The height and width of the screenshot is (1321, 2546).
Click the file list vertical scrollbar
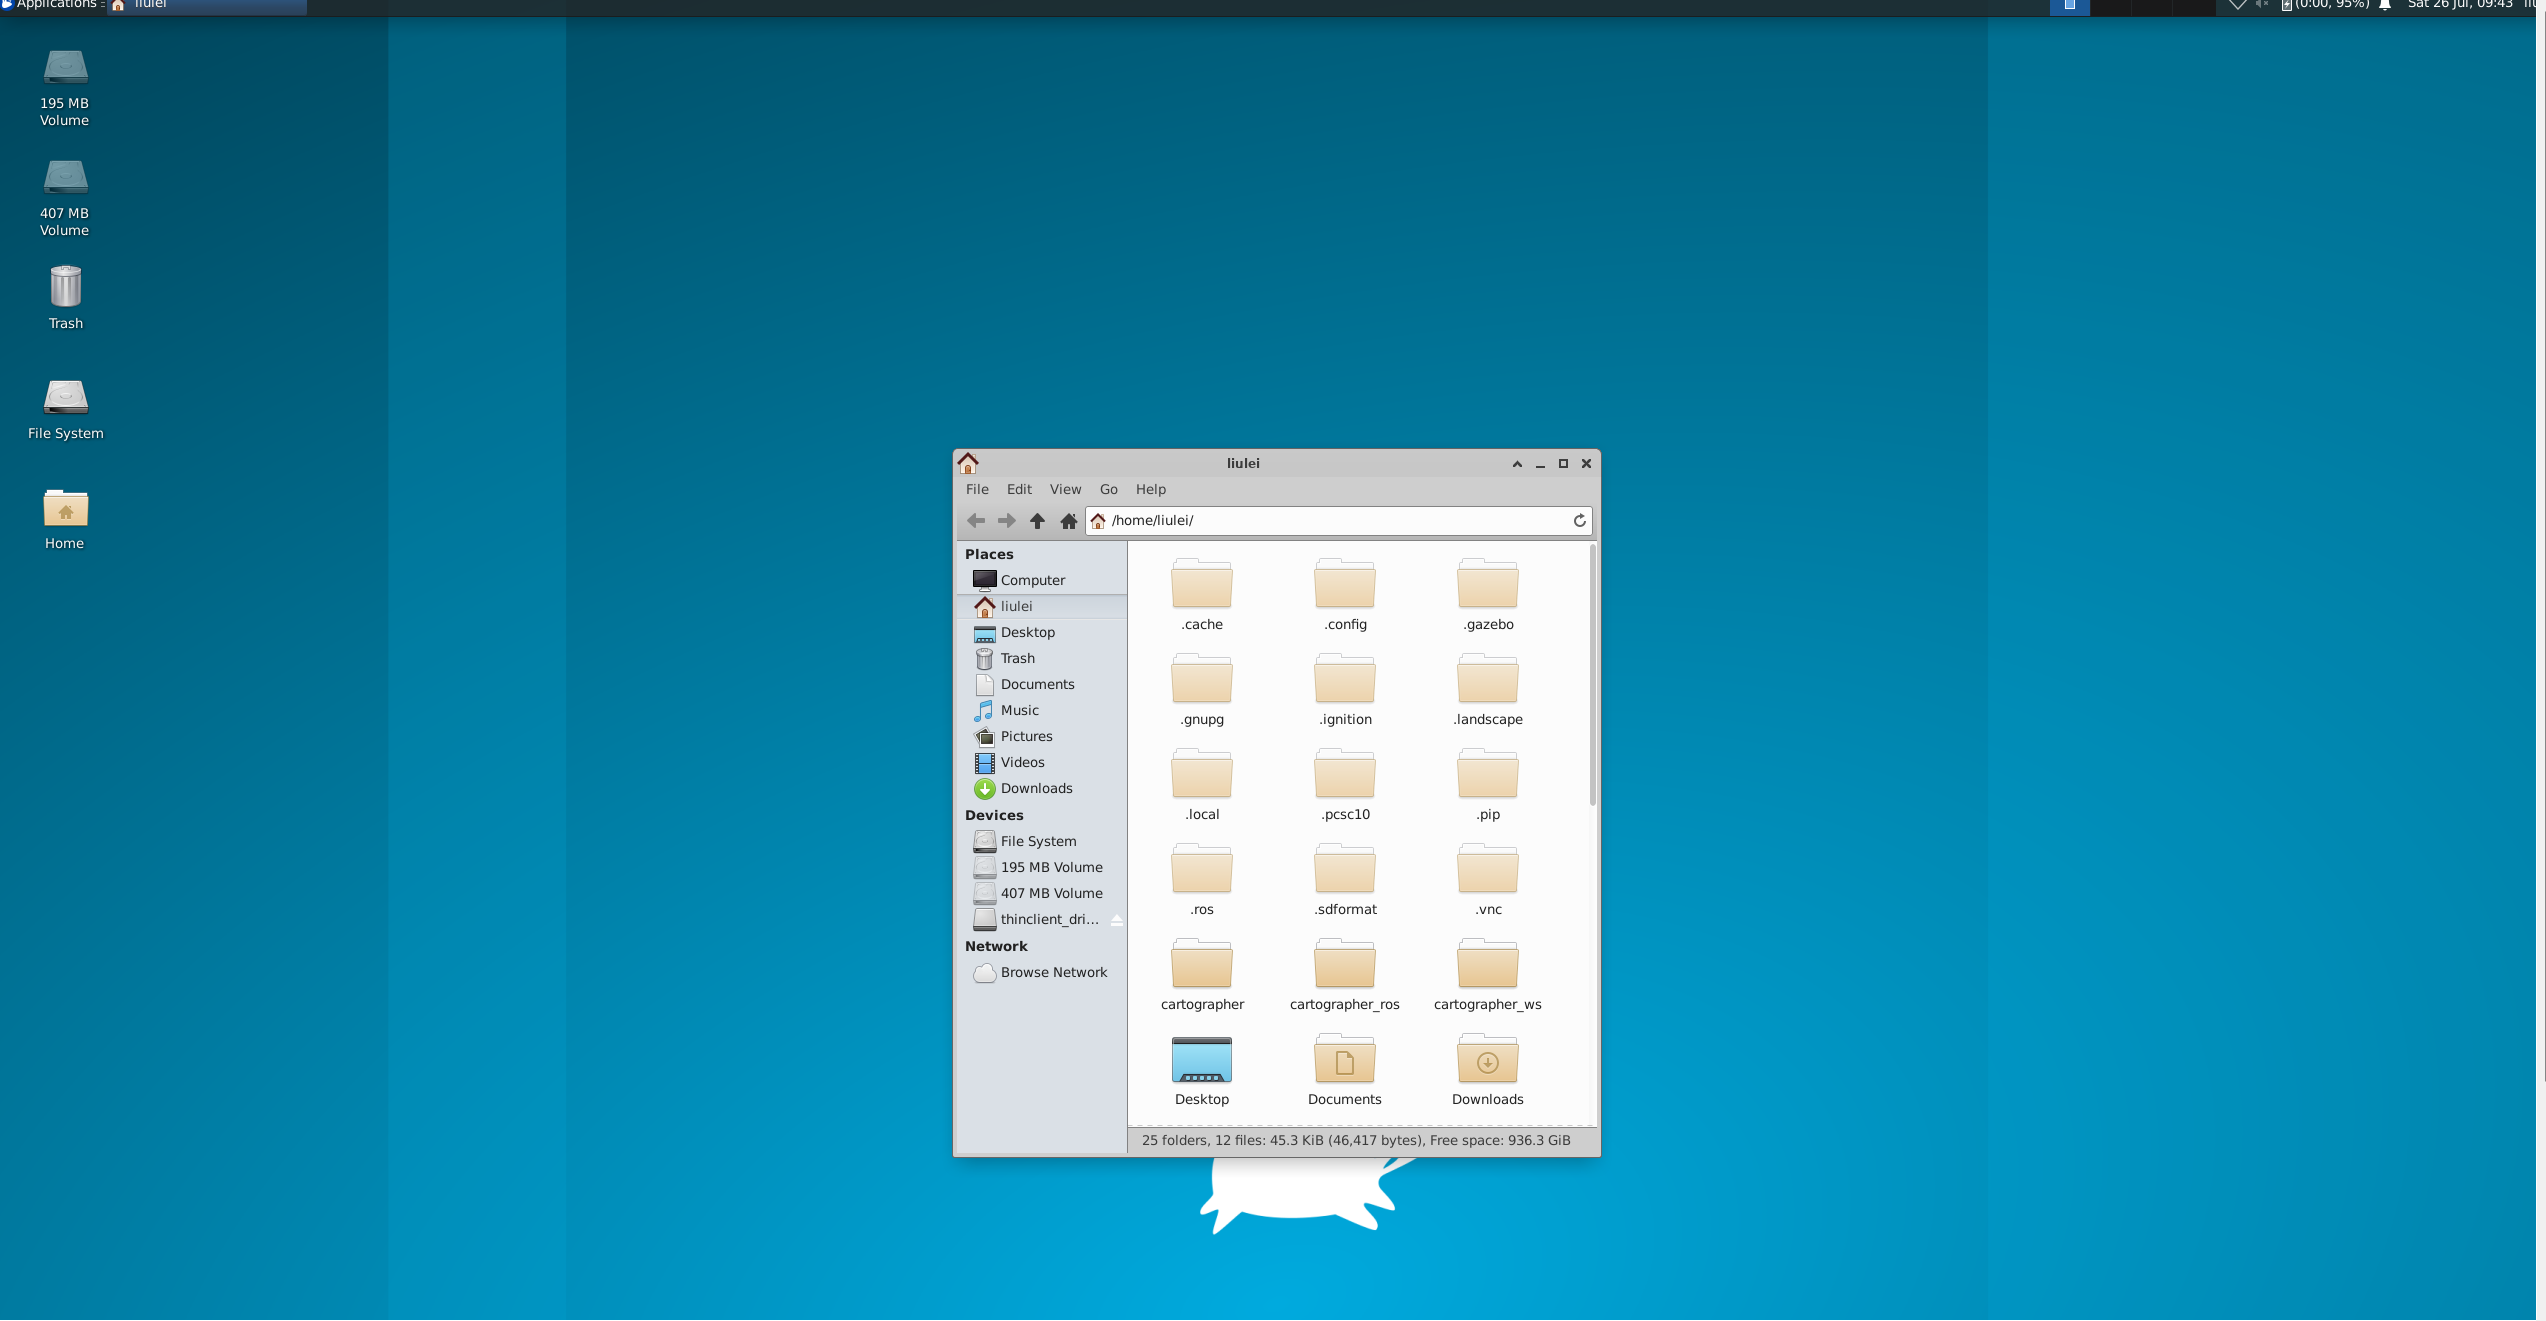click(1592, 675)
